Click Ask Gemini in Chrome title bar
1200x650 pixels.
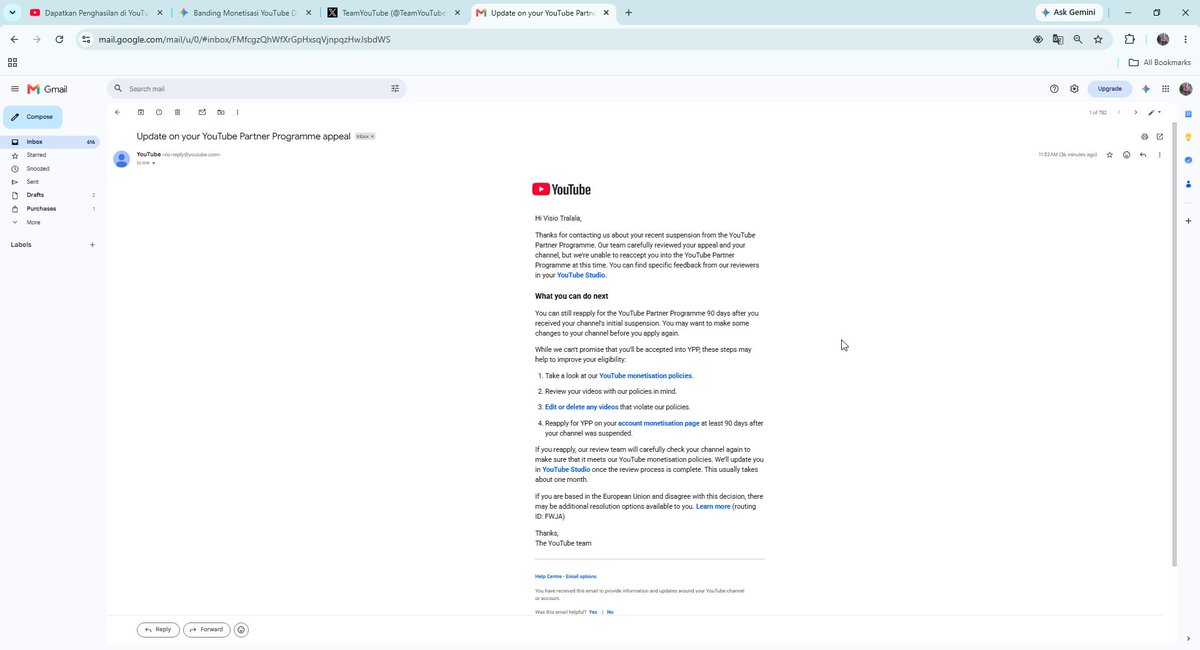tap(1069, 13)
